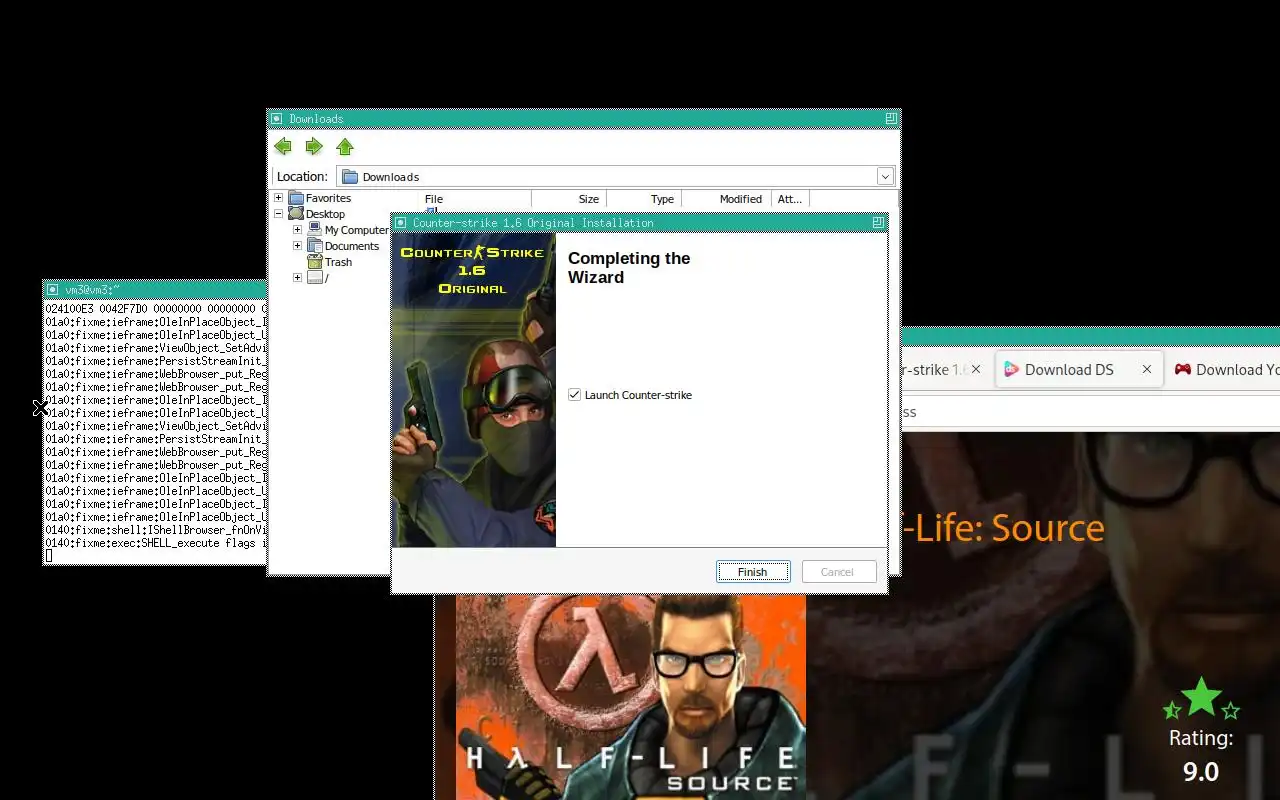The width and height of the screenshot is (1280, 800).
Task: Select the '/' drive icon in the tree
Action: click(x=315, y=278)
